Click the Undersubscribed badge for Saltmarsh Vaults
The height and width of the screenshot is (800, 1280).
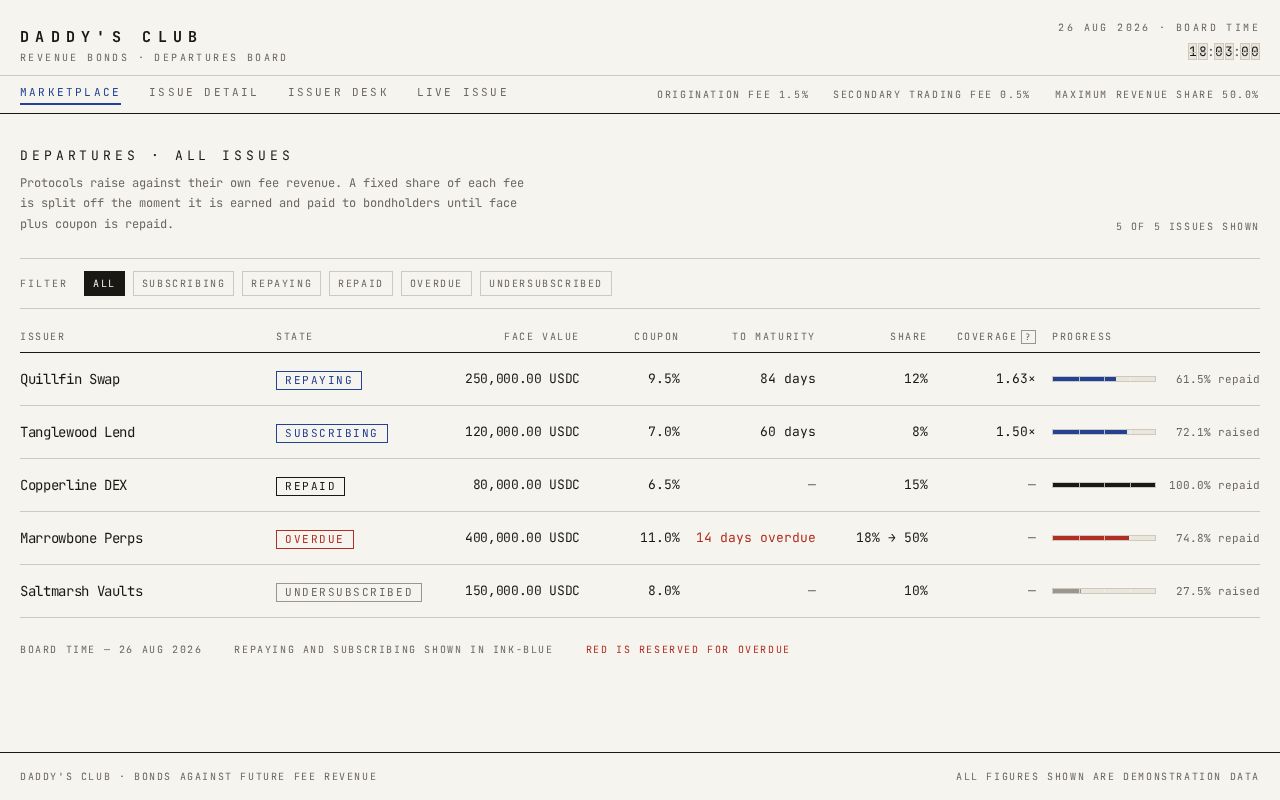pos(349,593)
